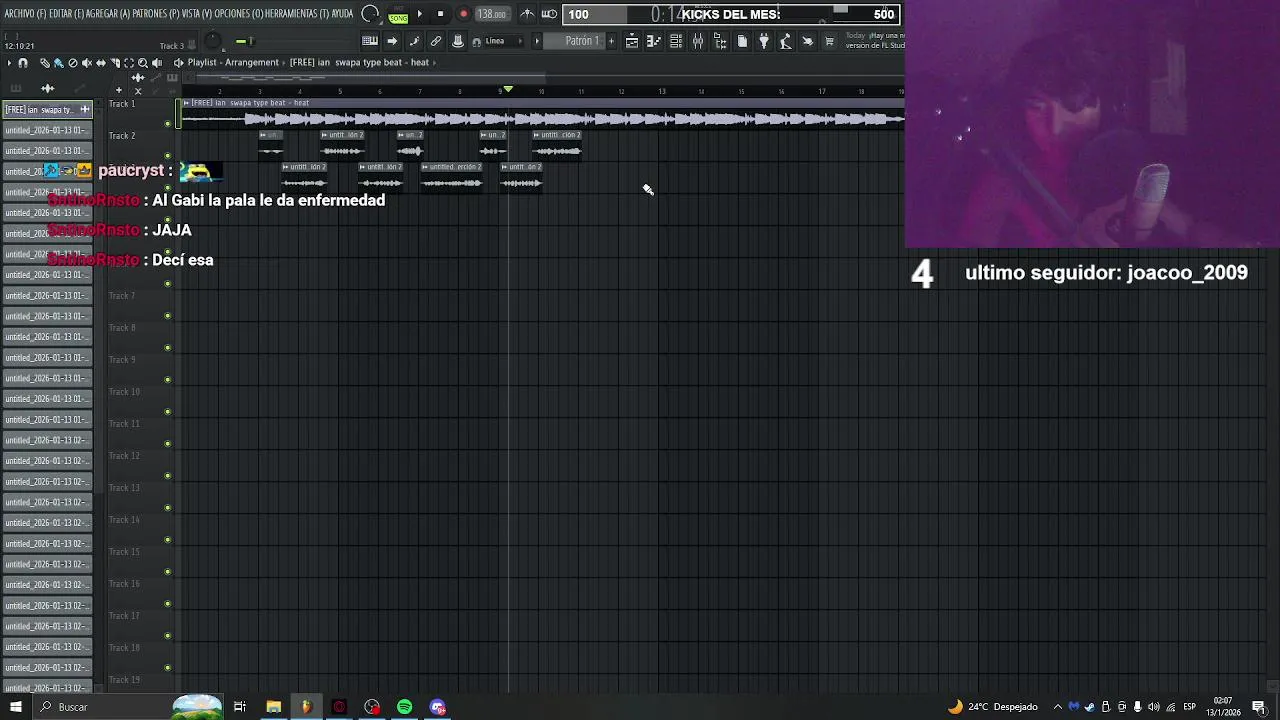The height and width of the screenshot is (720, 1280).
Task: Select the Slice tool
Action: [x=114, y=63]
